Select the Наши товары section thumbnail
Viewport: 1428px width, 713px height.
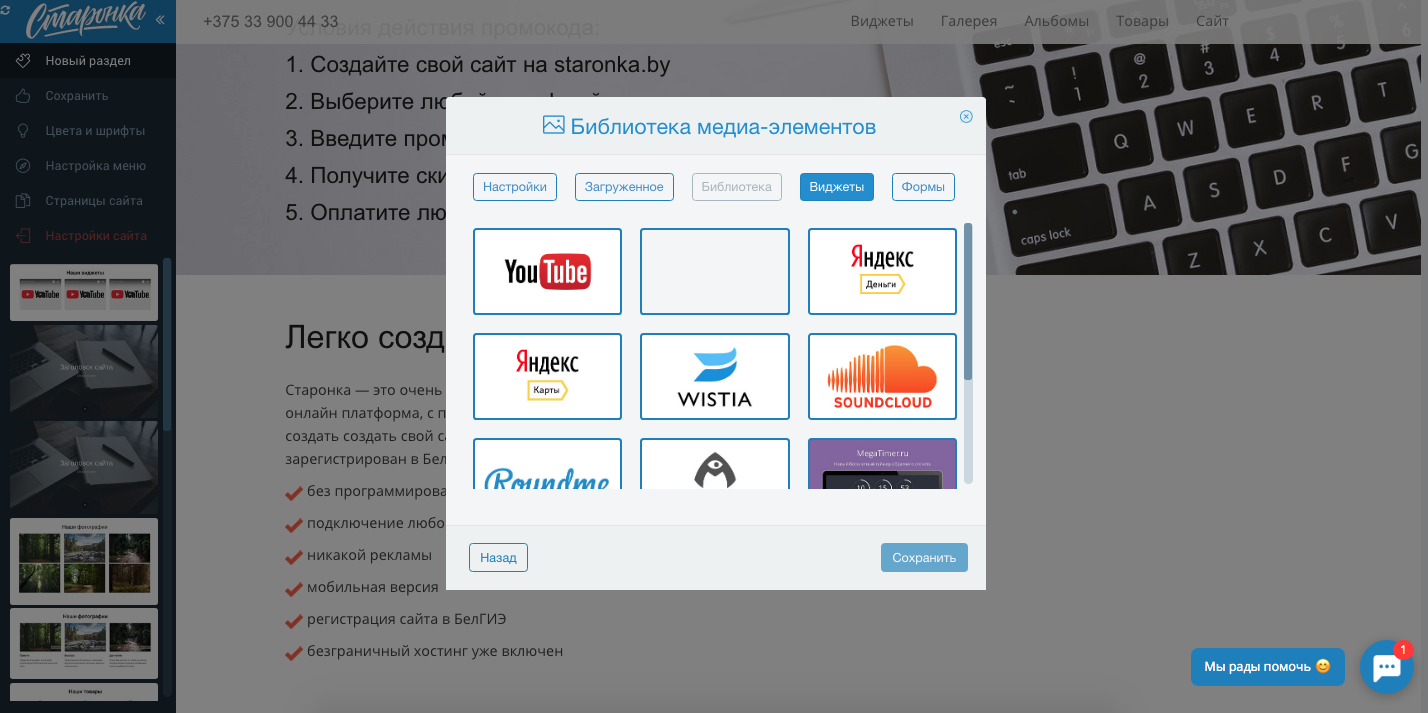pos(84,692)
